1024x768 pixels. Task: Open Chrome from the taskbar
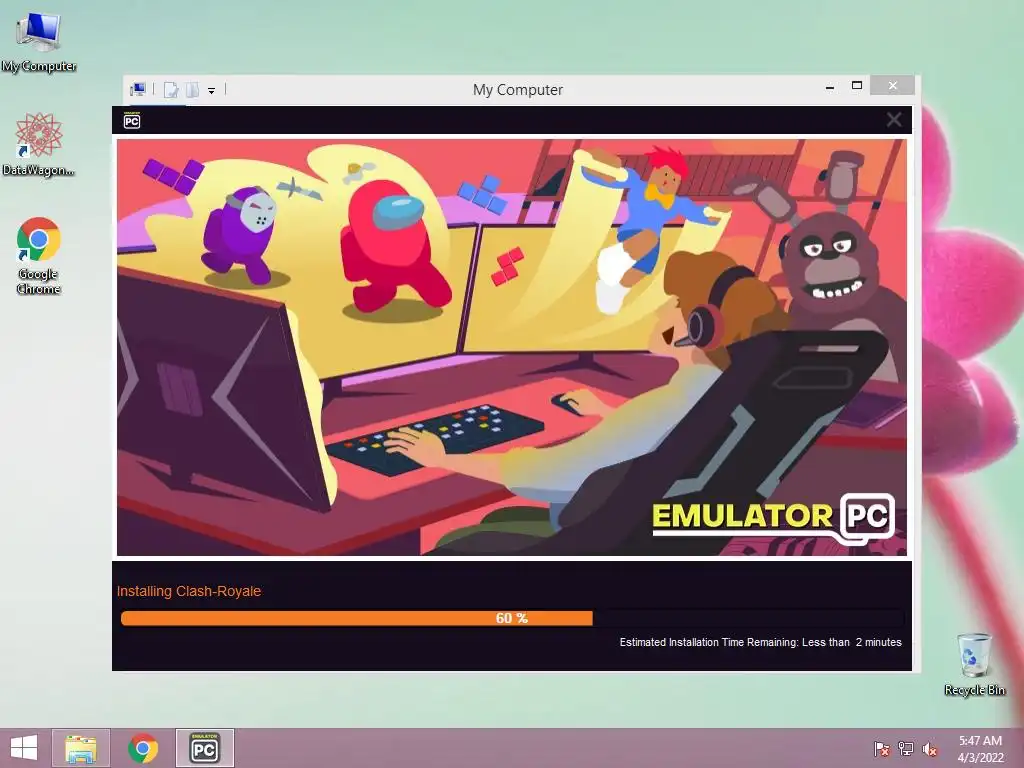(x=142, y=748)
